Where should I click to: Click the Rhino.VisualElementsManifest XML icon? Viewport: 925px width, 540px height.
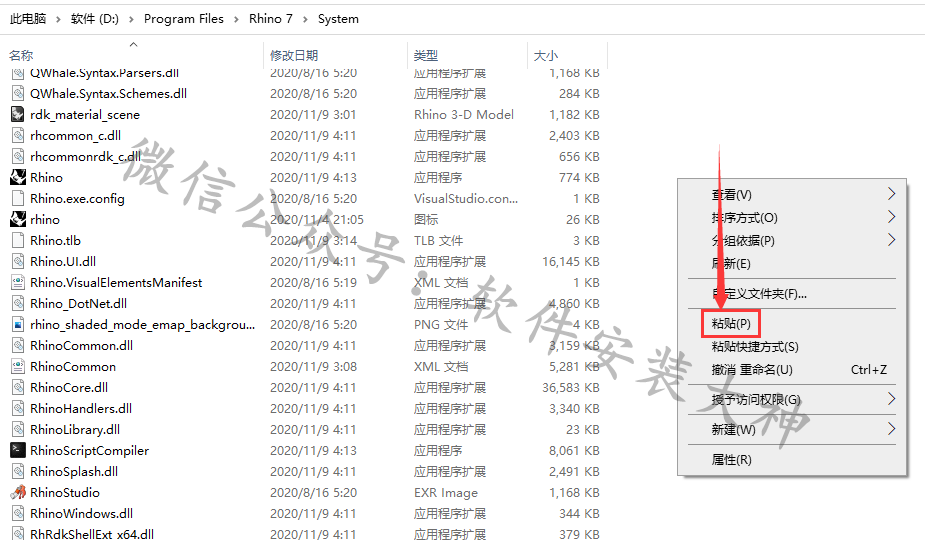point(18,283)
